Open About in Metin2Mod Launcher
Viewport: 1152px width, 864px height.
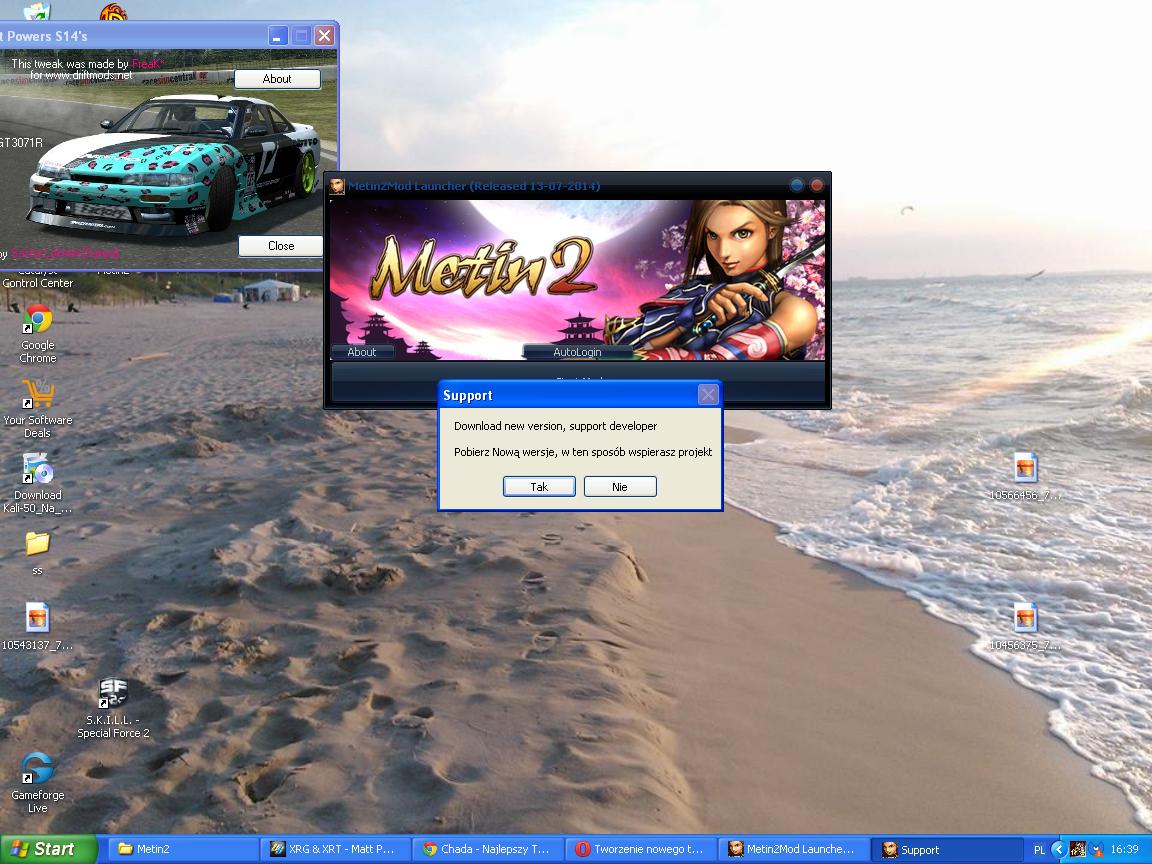click(x=361, y=352)
